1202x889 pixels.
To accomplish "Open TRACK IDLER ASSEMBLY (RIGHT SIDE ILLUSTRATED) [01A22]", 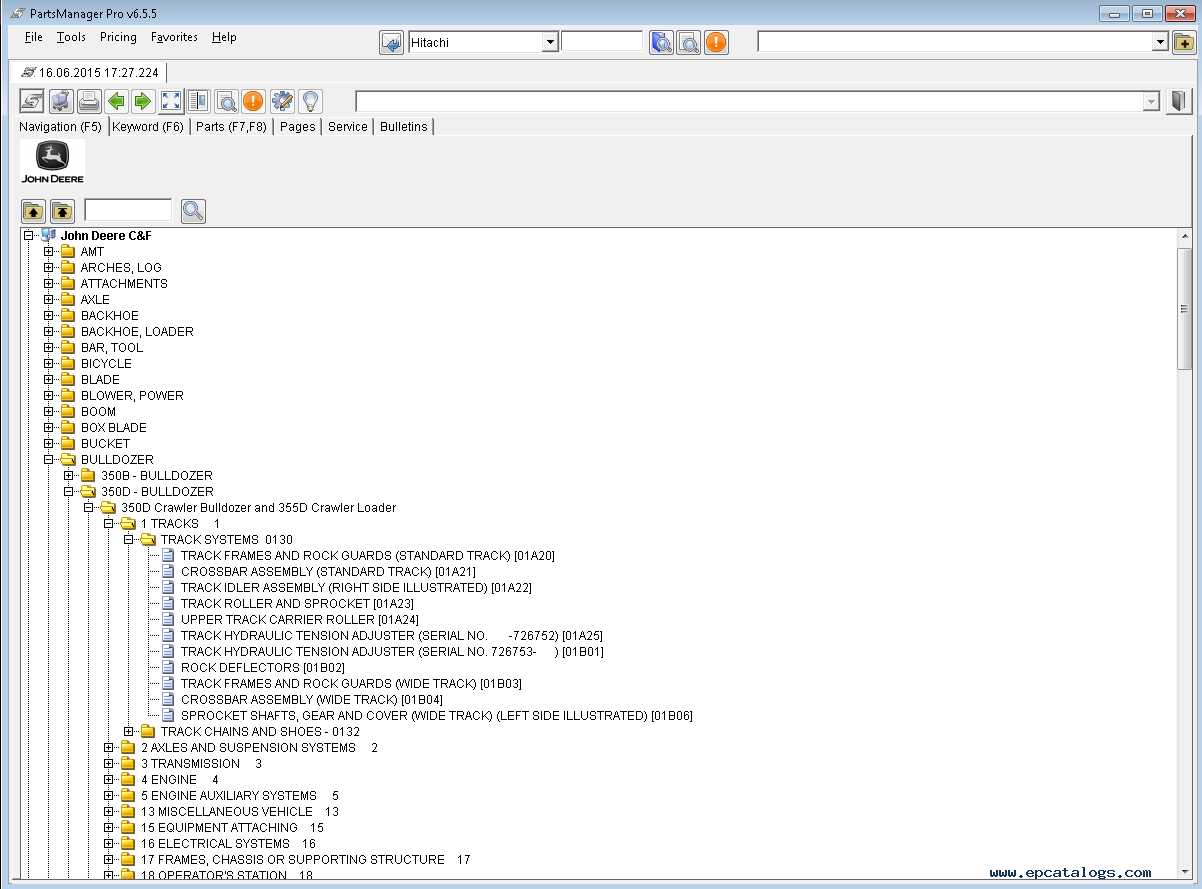I will (356, 588).
